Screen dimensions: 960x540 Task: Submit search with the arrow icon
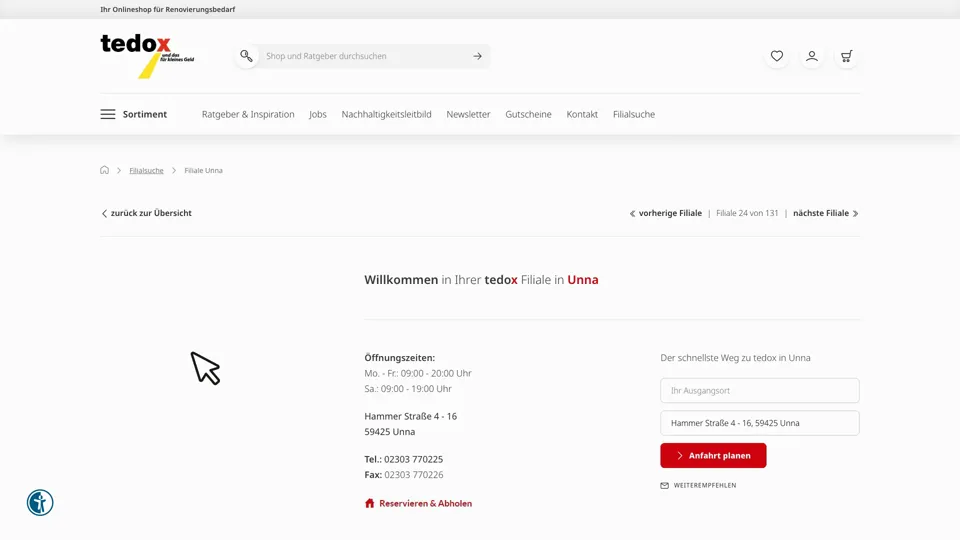click(478, 56)
